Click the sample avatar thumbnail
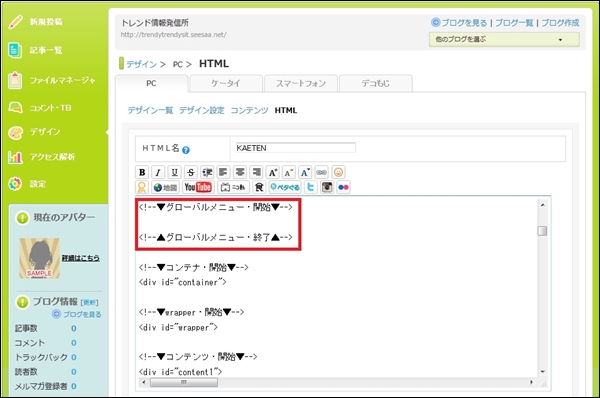Screen dimensions: 600x398 [39, 258]
